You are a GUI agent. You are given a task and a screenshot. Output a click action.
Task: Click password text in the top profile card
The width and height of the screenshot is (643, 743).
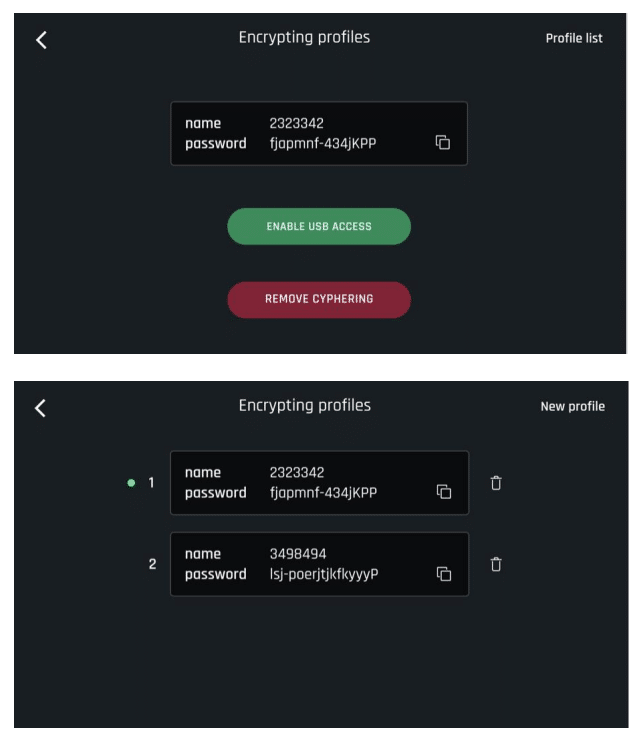tap(323, 144)
